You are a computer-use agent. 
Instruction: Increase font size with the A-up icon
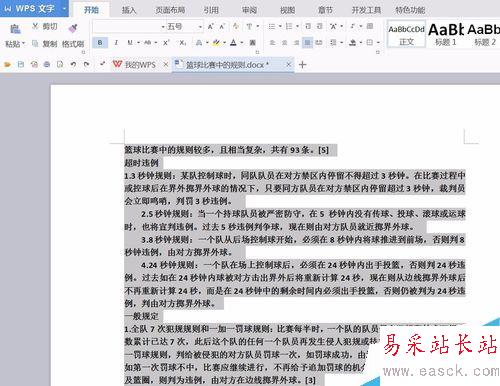point(211,26)
